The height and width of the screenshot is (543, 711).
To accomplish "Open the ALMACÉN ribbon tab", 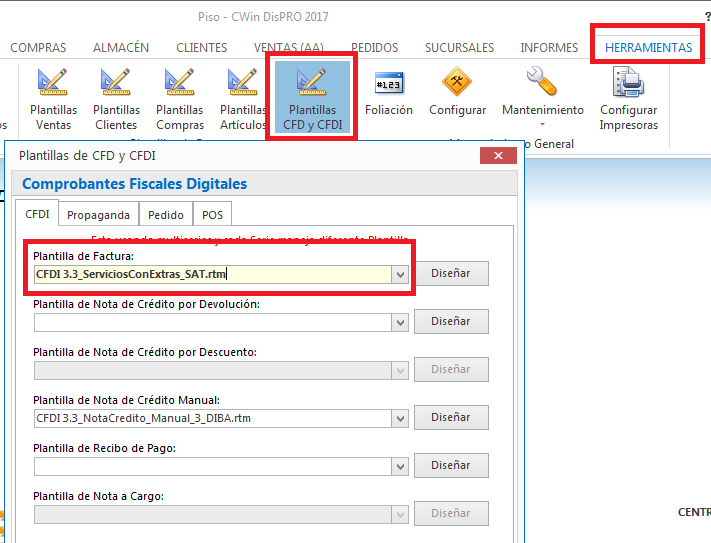I will pyautogui.click(x=121, y=47).
